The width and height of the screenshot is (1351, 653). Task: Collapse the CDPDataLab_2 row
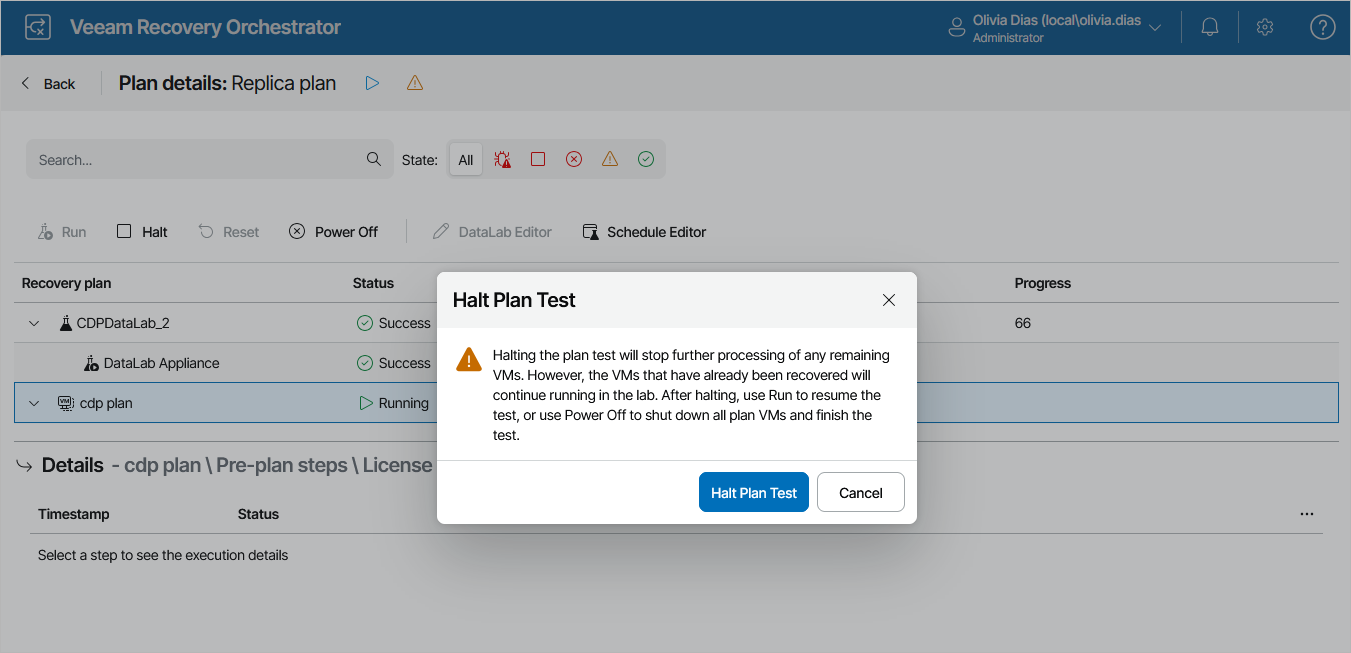tap(33, 322)
